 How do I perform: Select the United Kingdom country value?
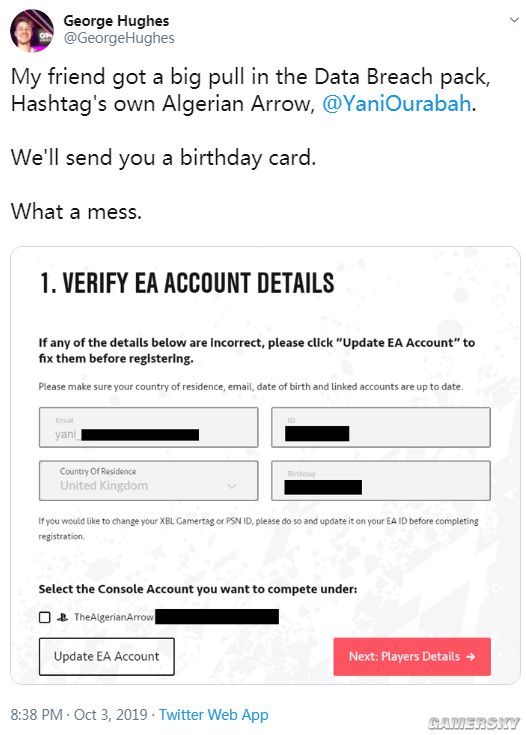pyautogui.click(x=104, y=486)
